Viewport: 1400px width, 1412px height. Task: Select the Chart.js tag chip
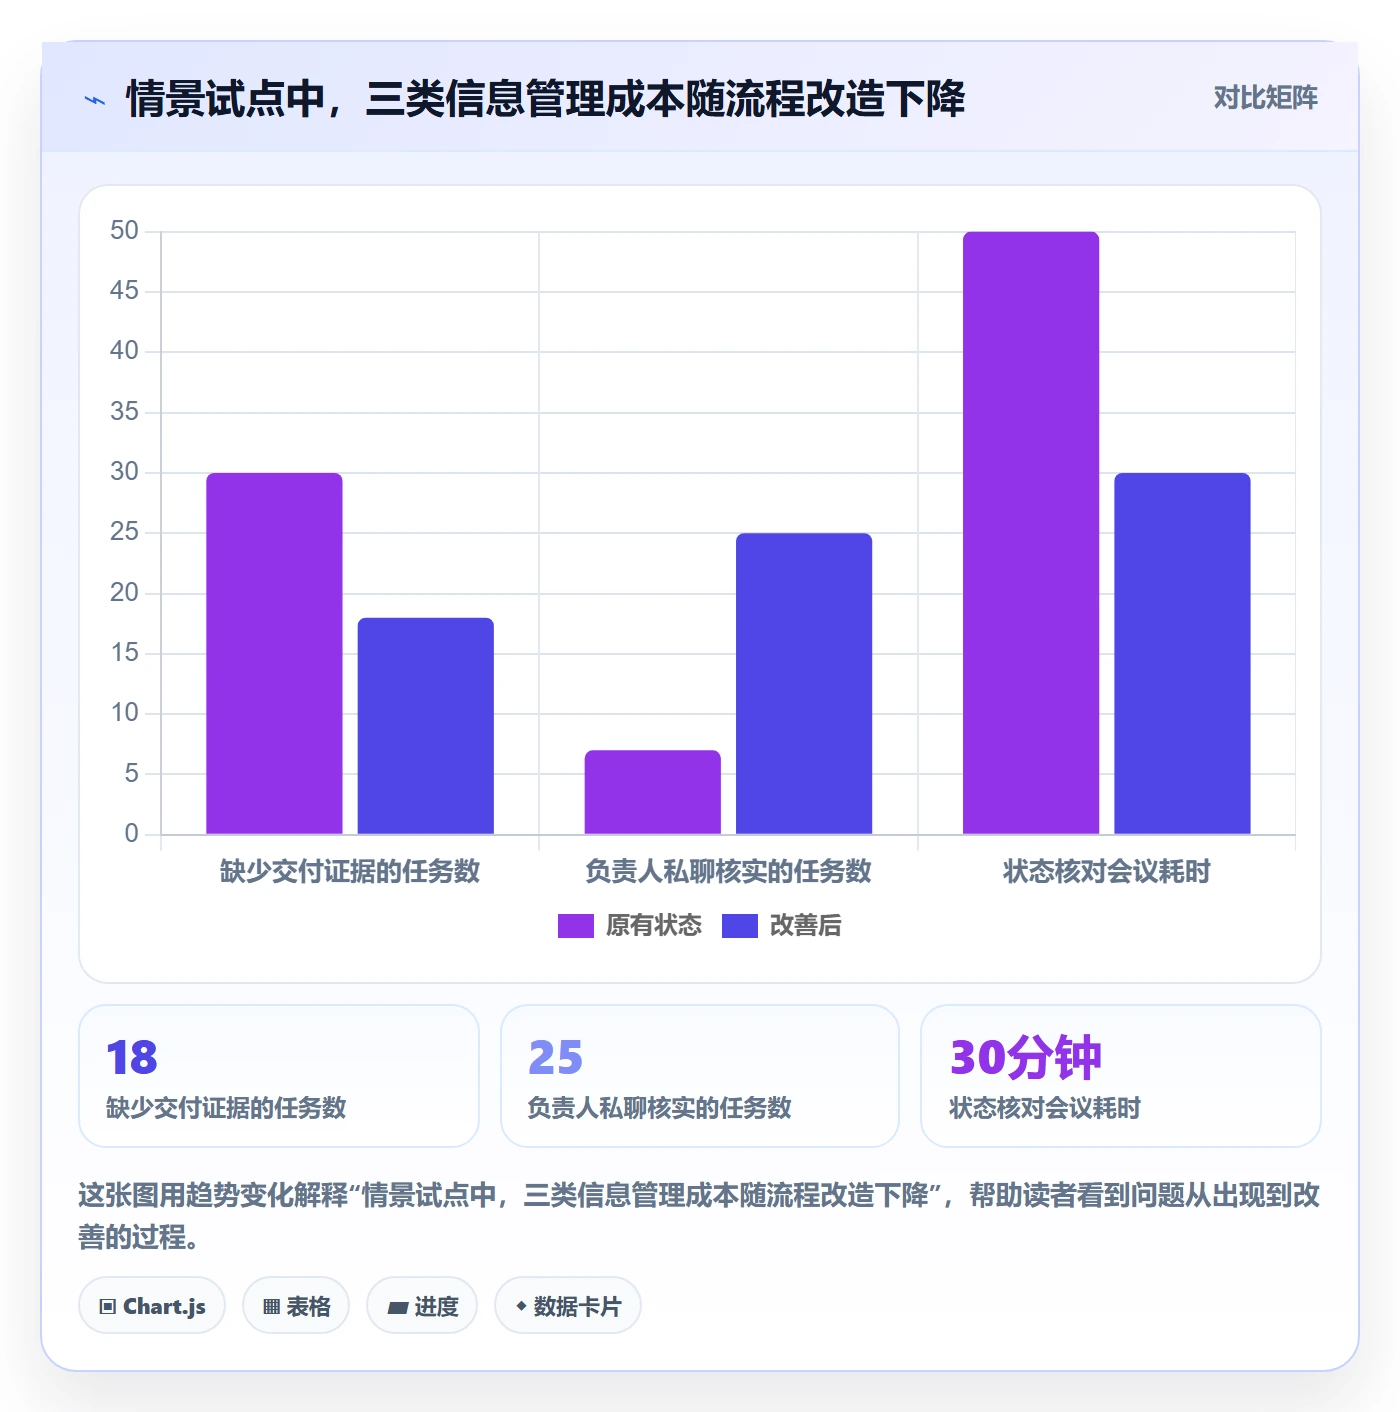152,1305
